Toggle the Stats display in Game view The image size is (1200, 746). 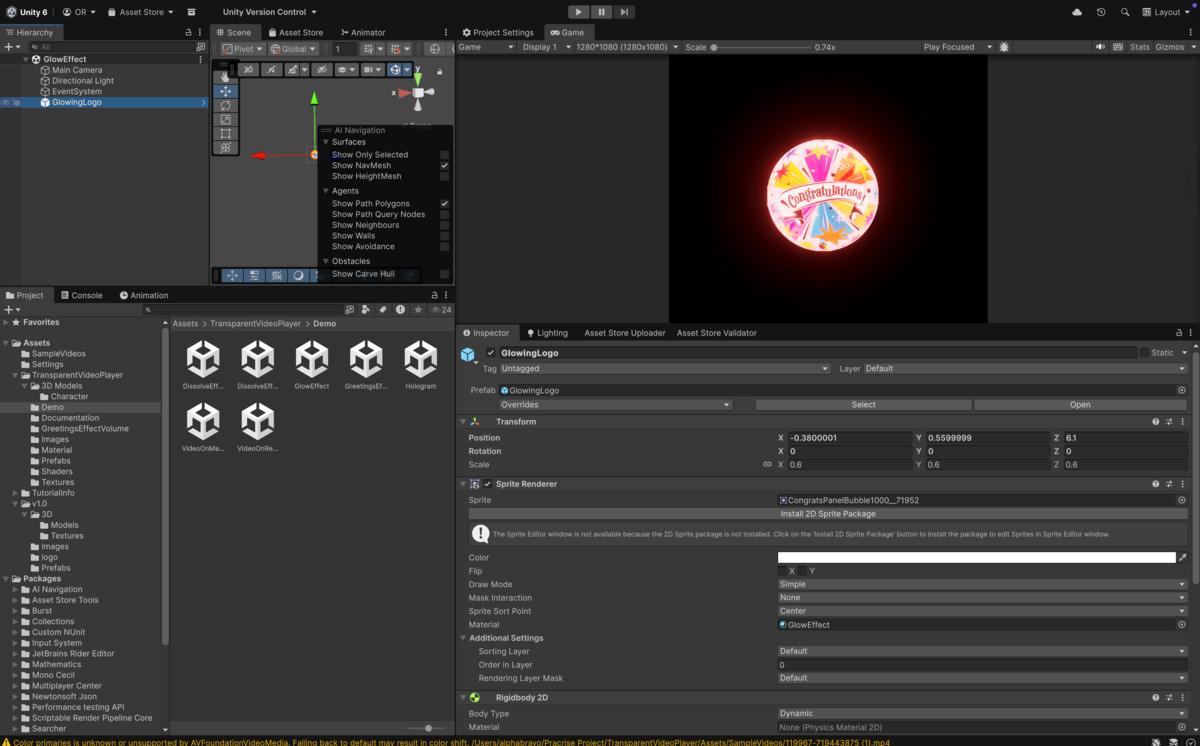pos(1140,46)
